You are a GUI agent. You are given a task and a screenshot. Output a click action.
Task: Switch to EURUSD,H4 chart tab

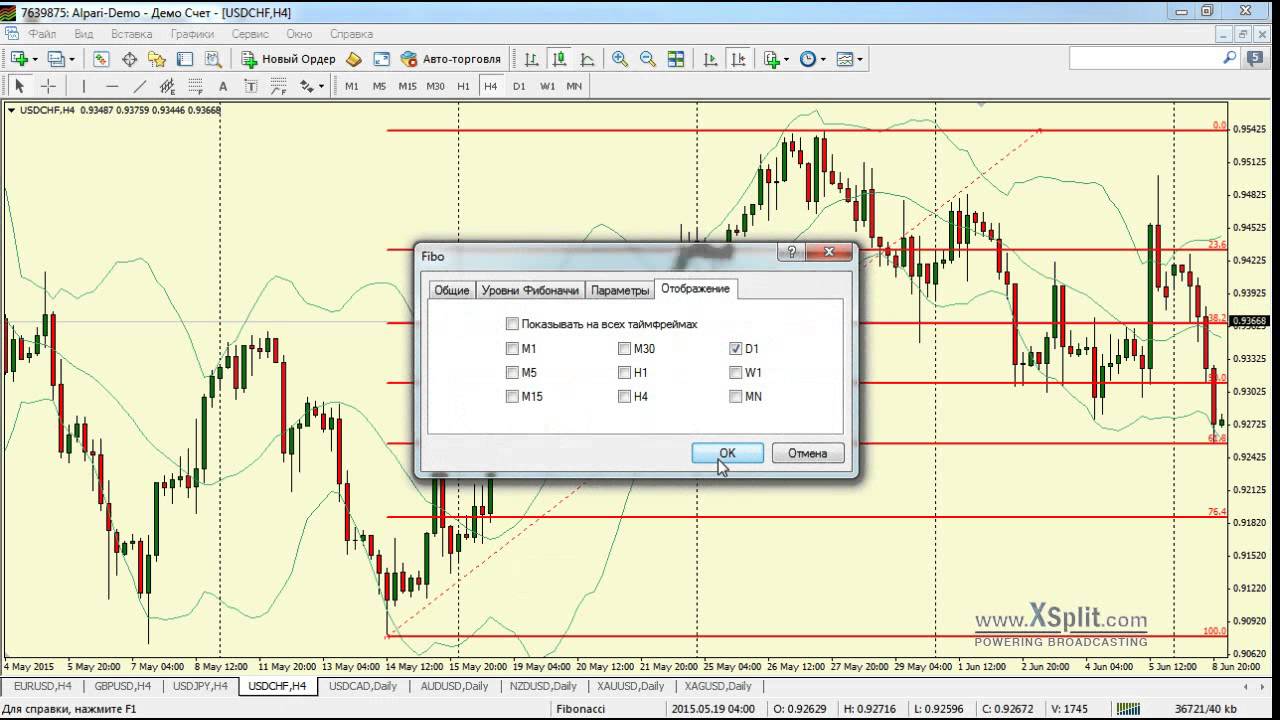[x=43, y=686]
